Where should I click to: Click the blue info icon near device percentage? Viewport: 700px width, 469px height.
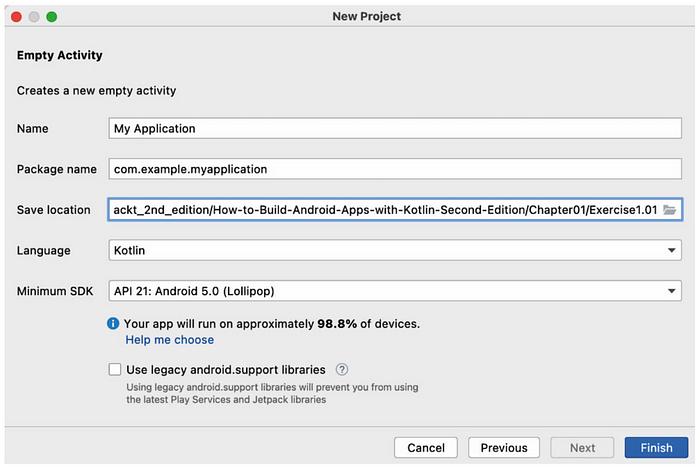coord(115,324)
